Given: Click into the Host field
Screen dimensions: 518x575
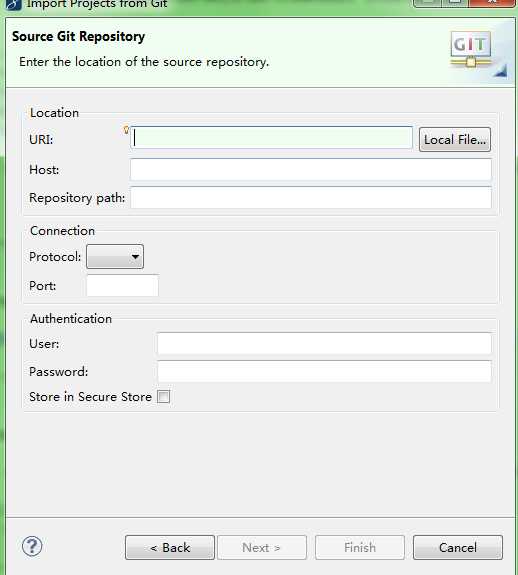Looking at the screenshot, I should click(x=311, y=169).
